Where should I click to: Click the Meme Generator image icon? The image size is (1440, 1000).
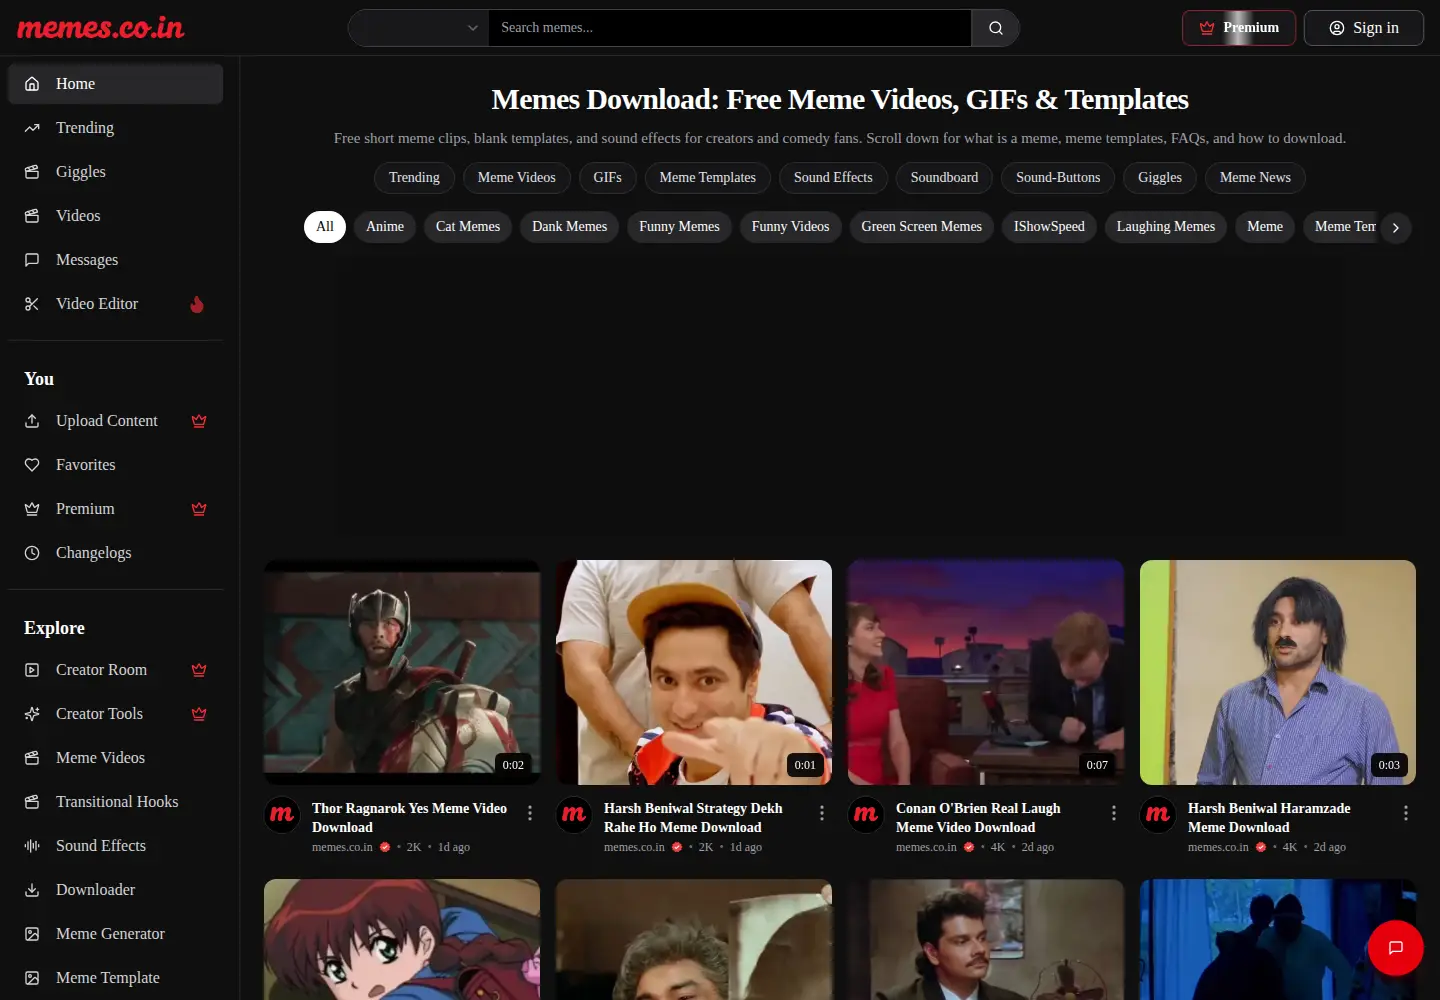pos(32,934)
